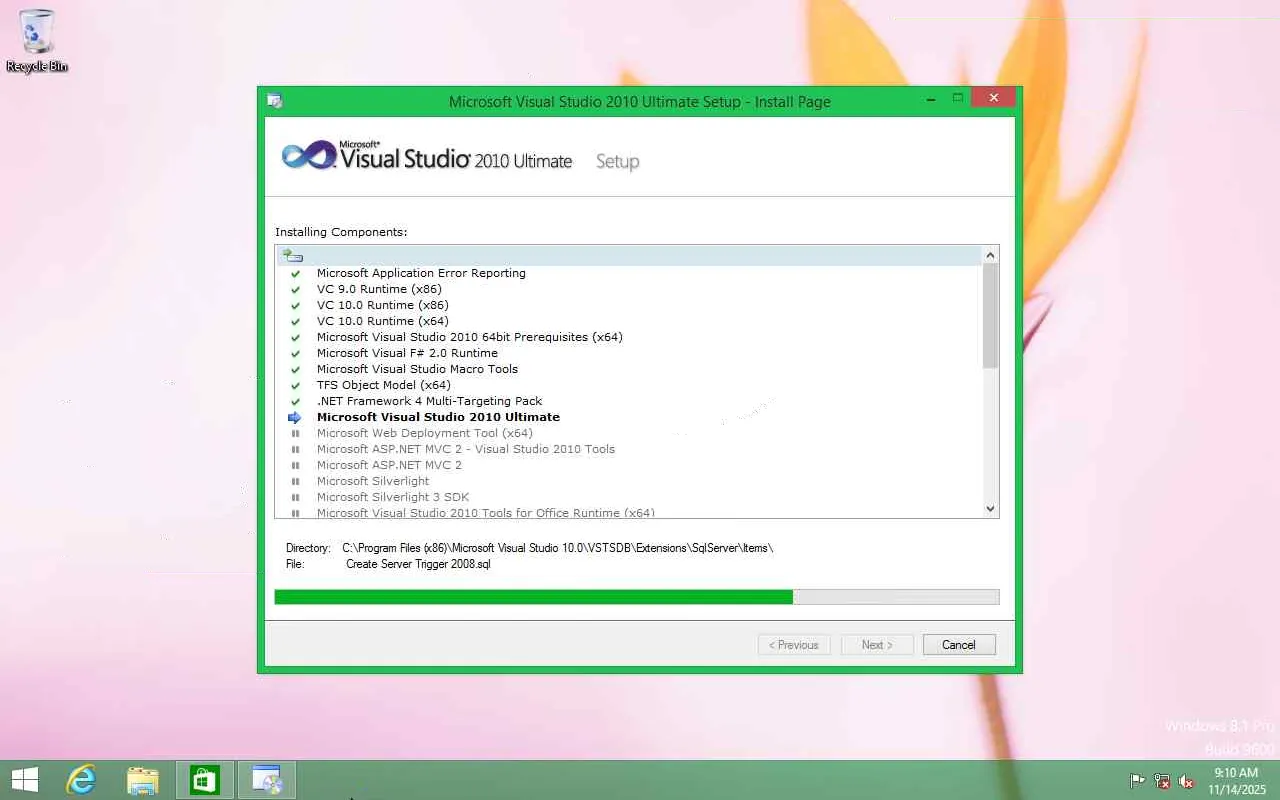Screen dimensions: 1280x800
Task: Click checkmark beside VC 10.0 Runtime (x64)
Action: (295, 321)
